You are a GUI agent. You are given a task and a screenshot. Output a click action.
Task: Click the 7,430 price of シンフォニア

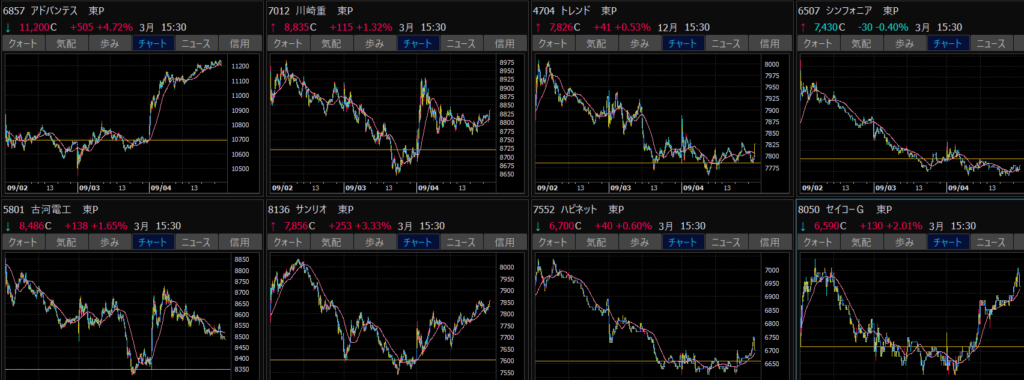tap(827, 27)
